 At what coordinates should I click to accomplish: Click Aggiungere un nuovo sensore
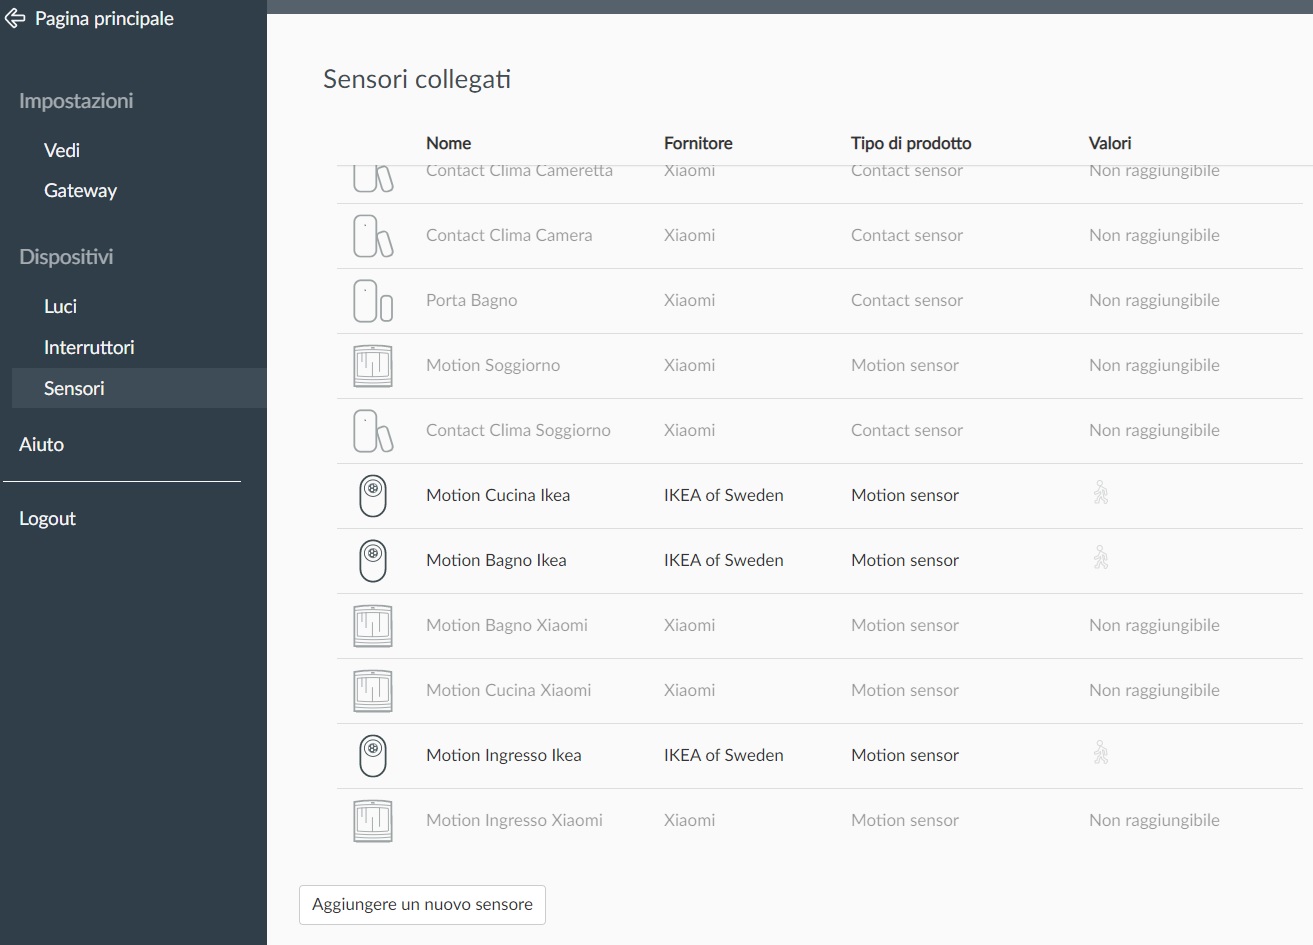coord(421,904)
